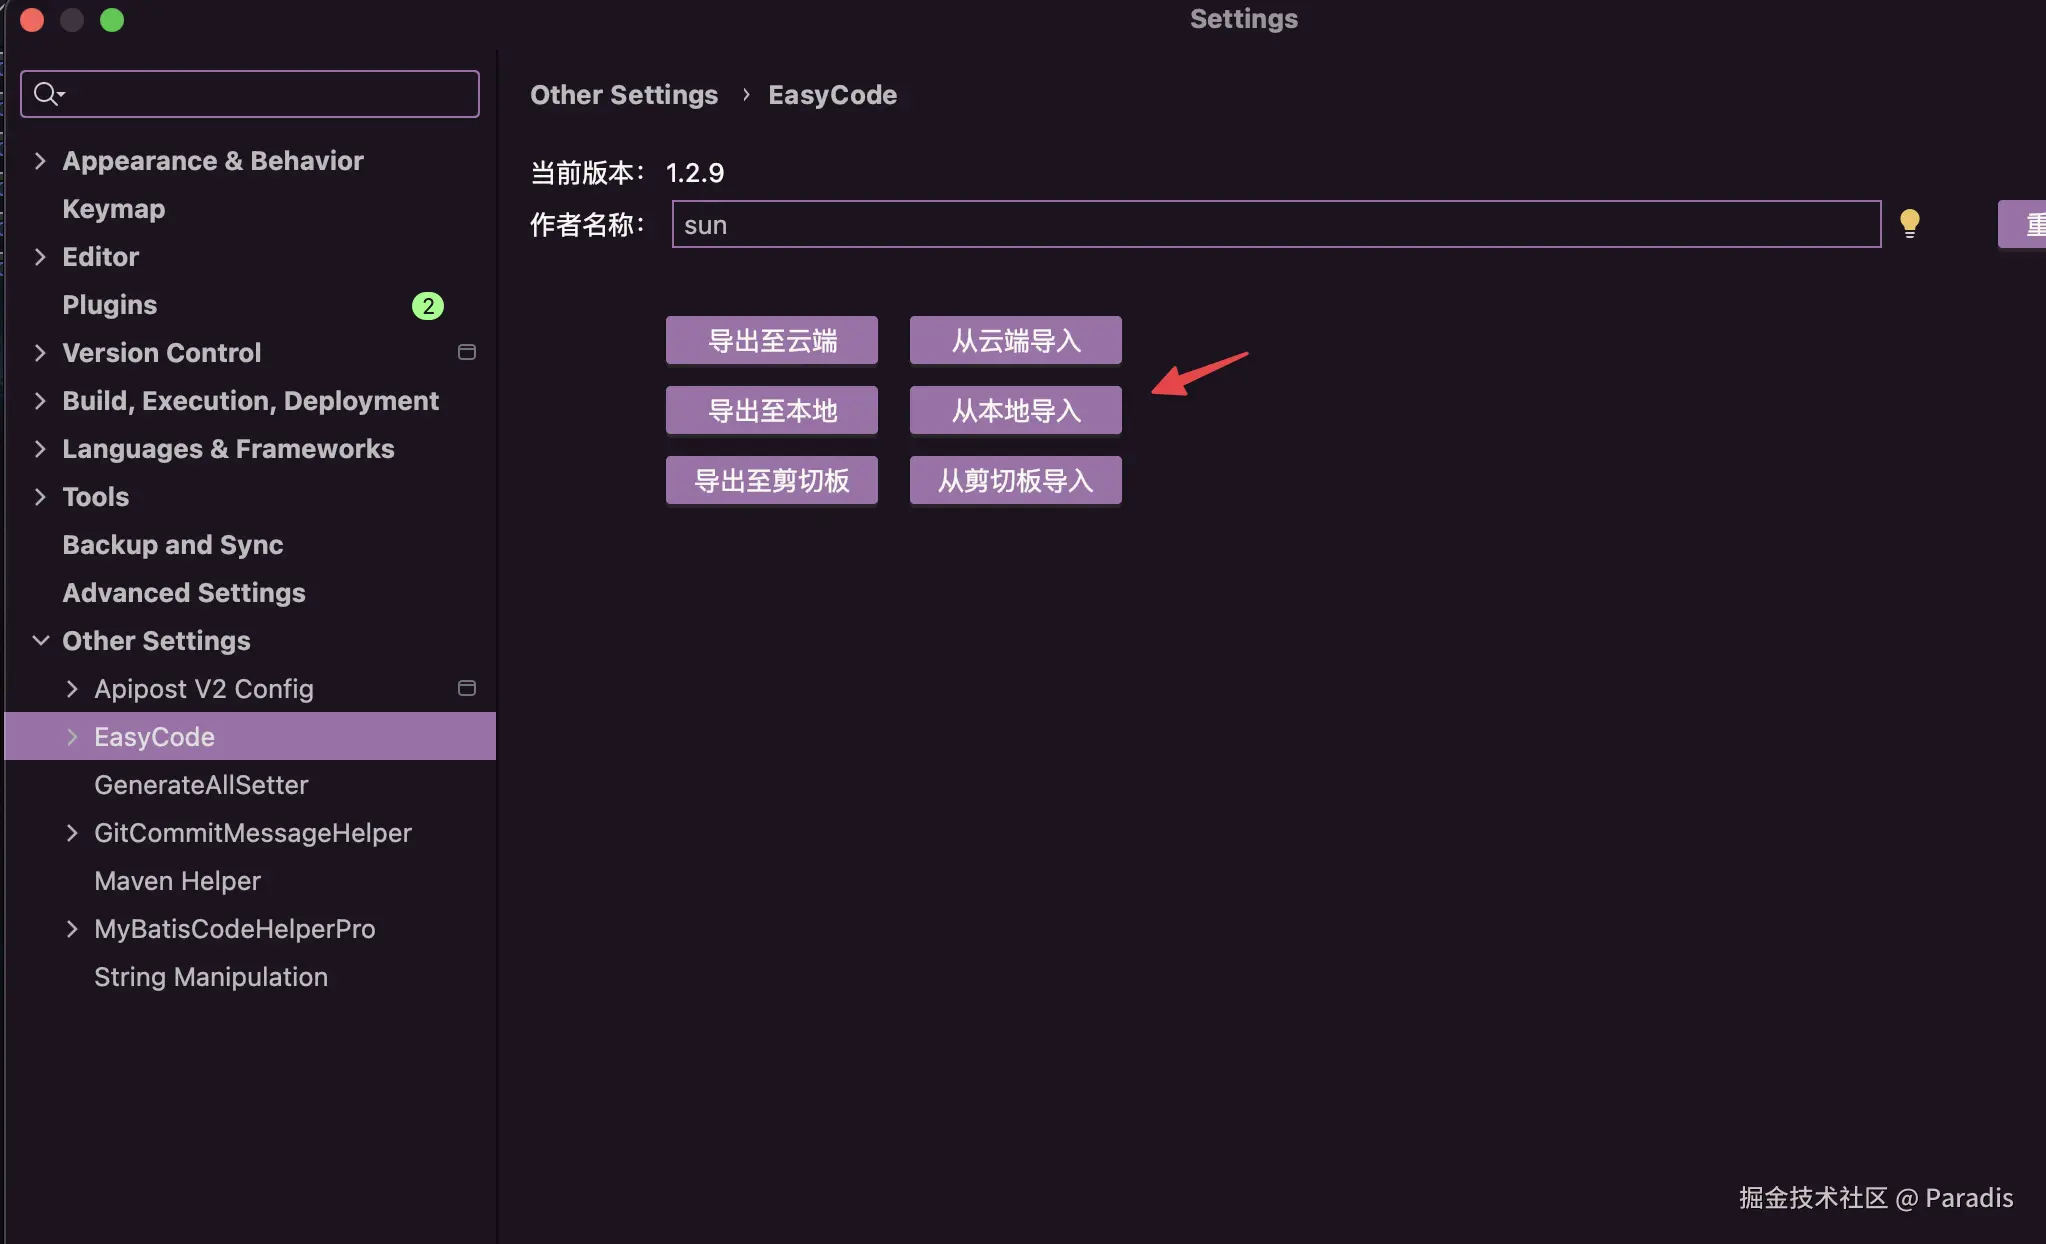
Task: Expand the GitCommitMessageHelper entry
Action: pos(72,832)
